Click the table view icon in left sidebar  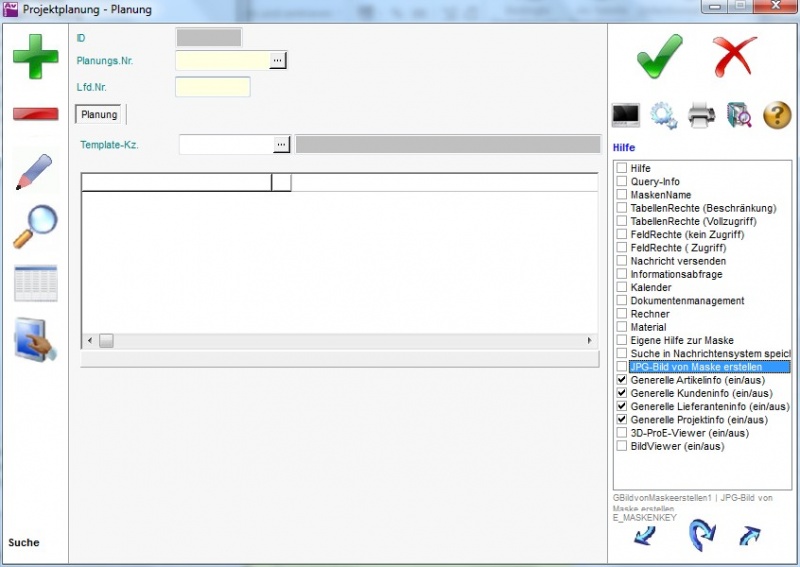tap(35, 283)
